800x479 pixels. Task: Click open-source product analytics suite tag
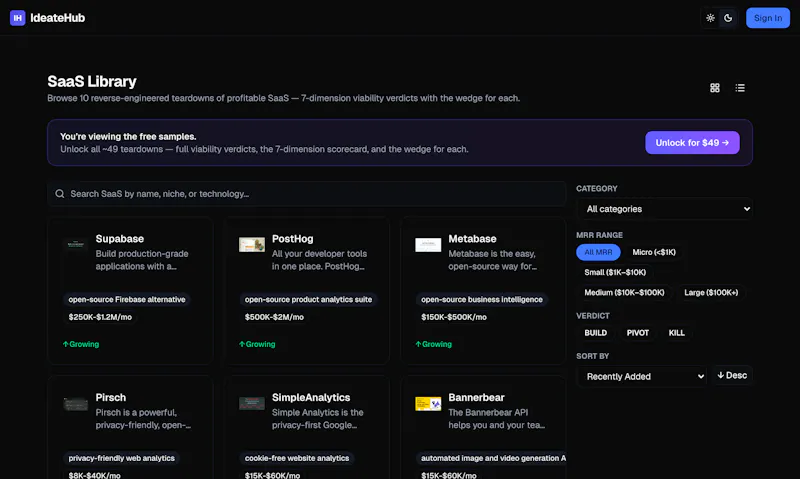308,299
